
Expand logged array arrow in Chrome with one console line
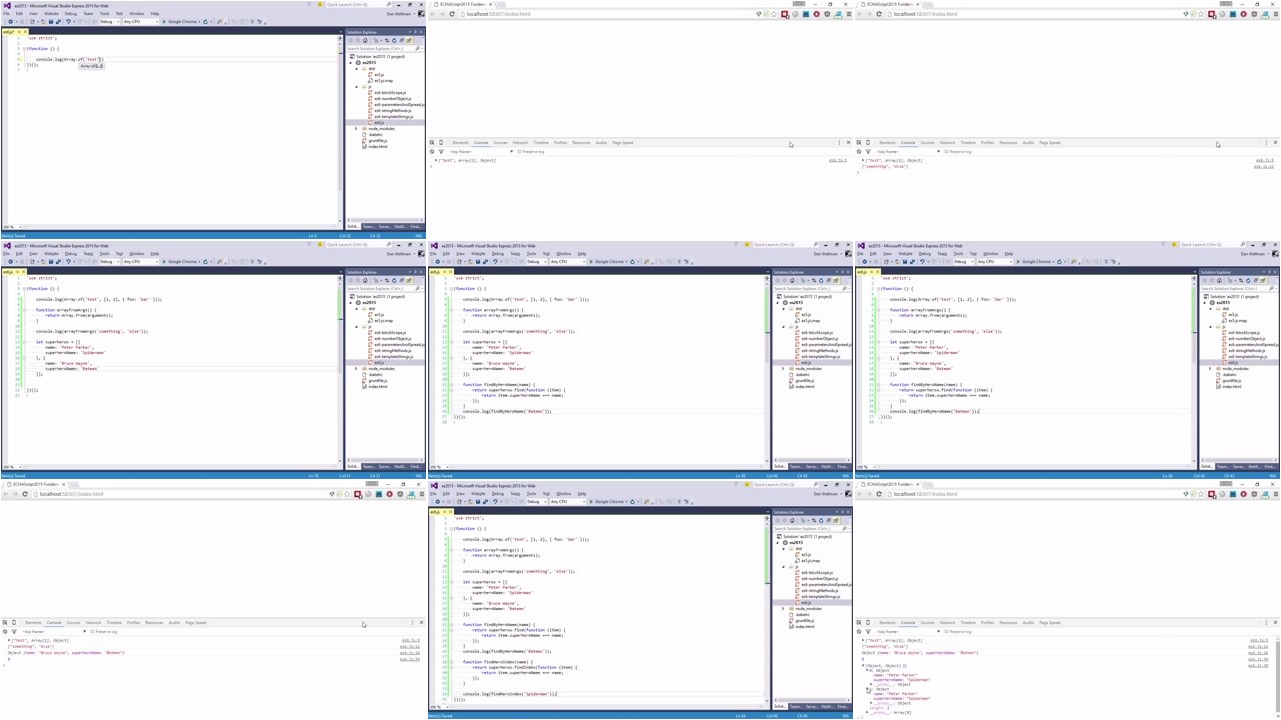coord(436,160)
